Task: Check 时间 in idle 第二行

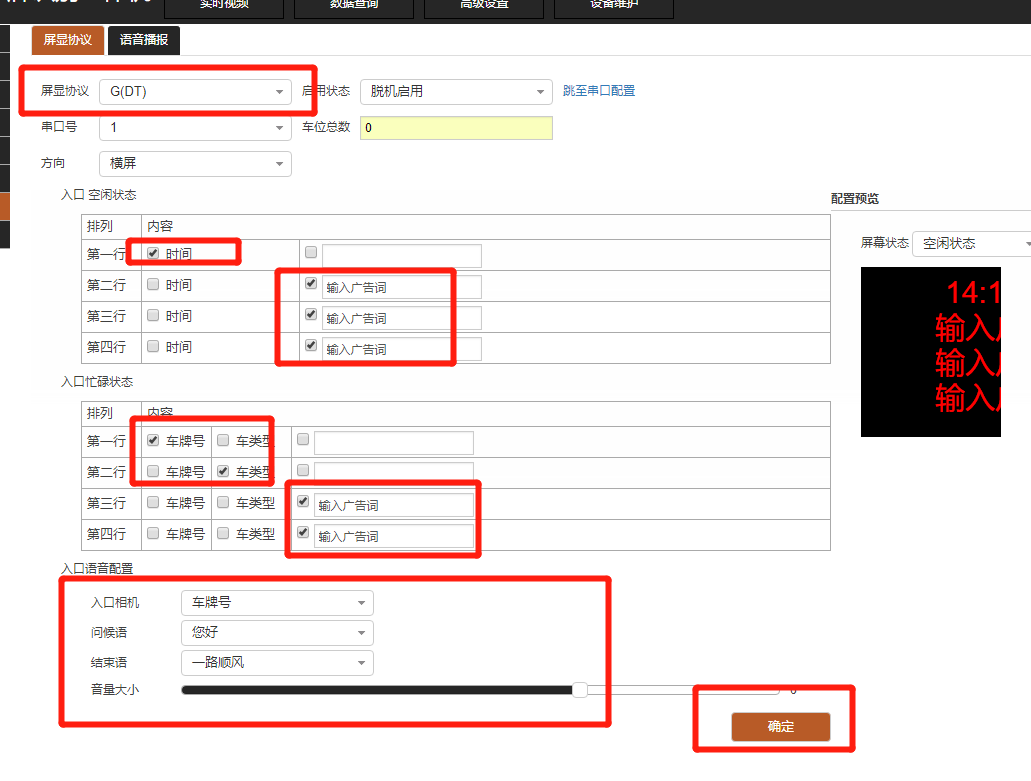Action: click(x=153, y=284)
